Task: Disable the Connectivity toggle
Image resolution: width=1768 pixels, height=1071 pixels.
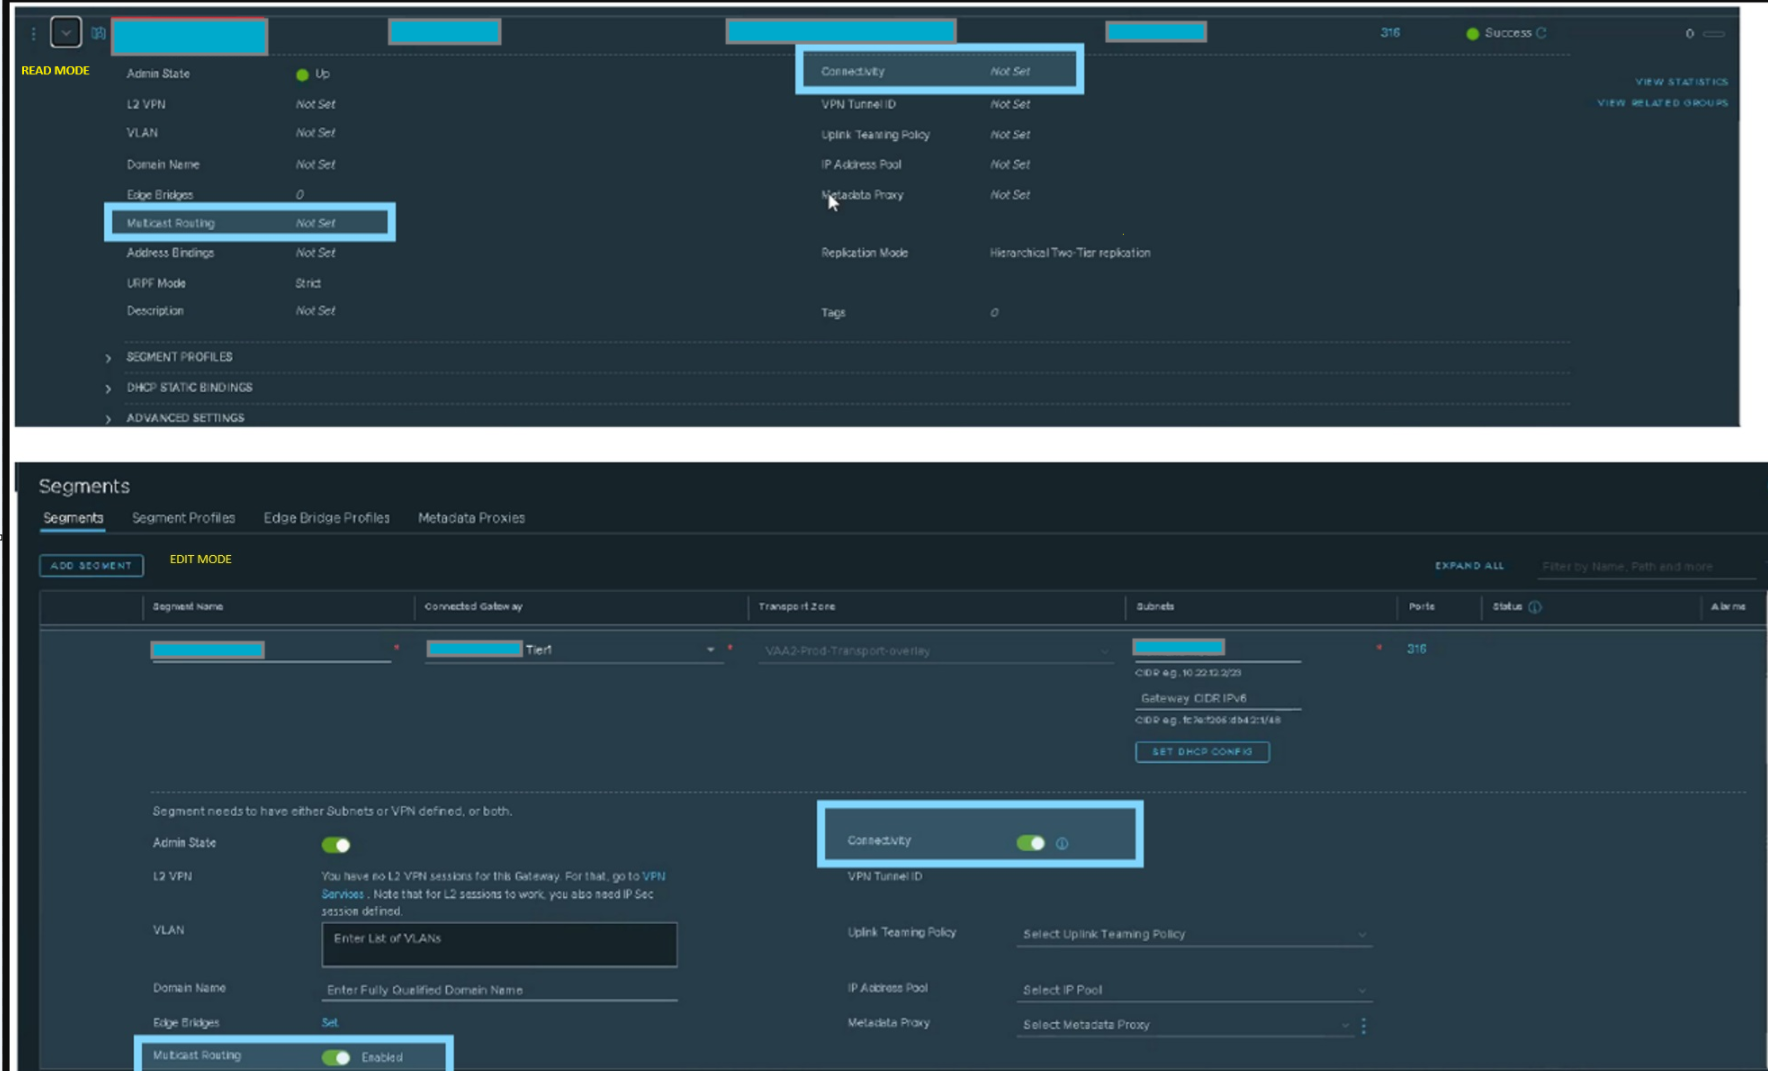Action: point(1030,843)
